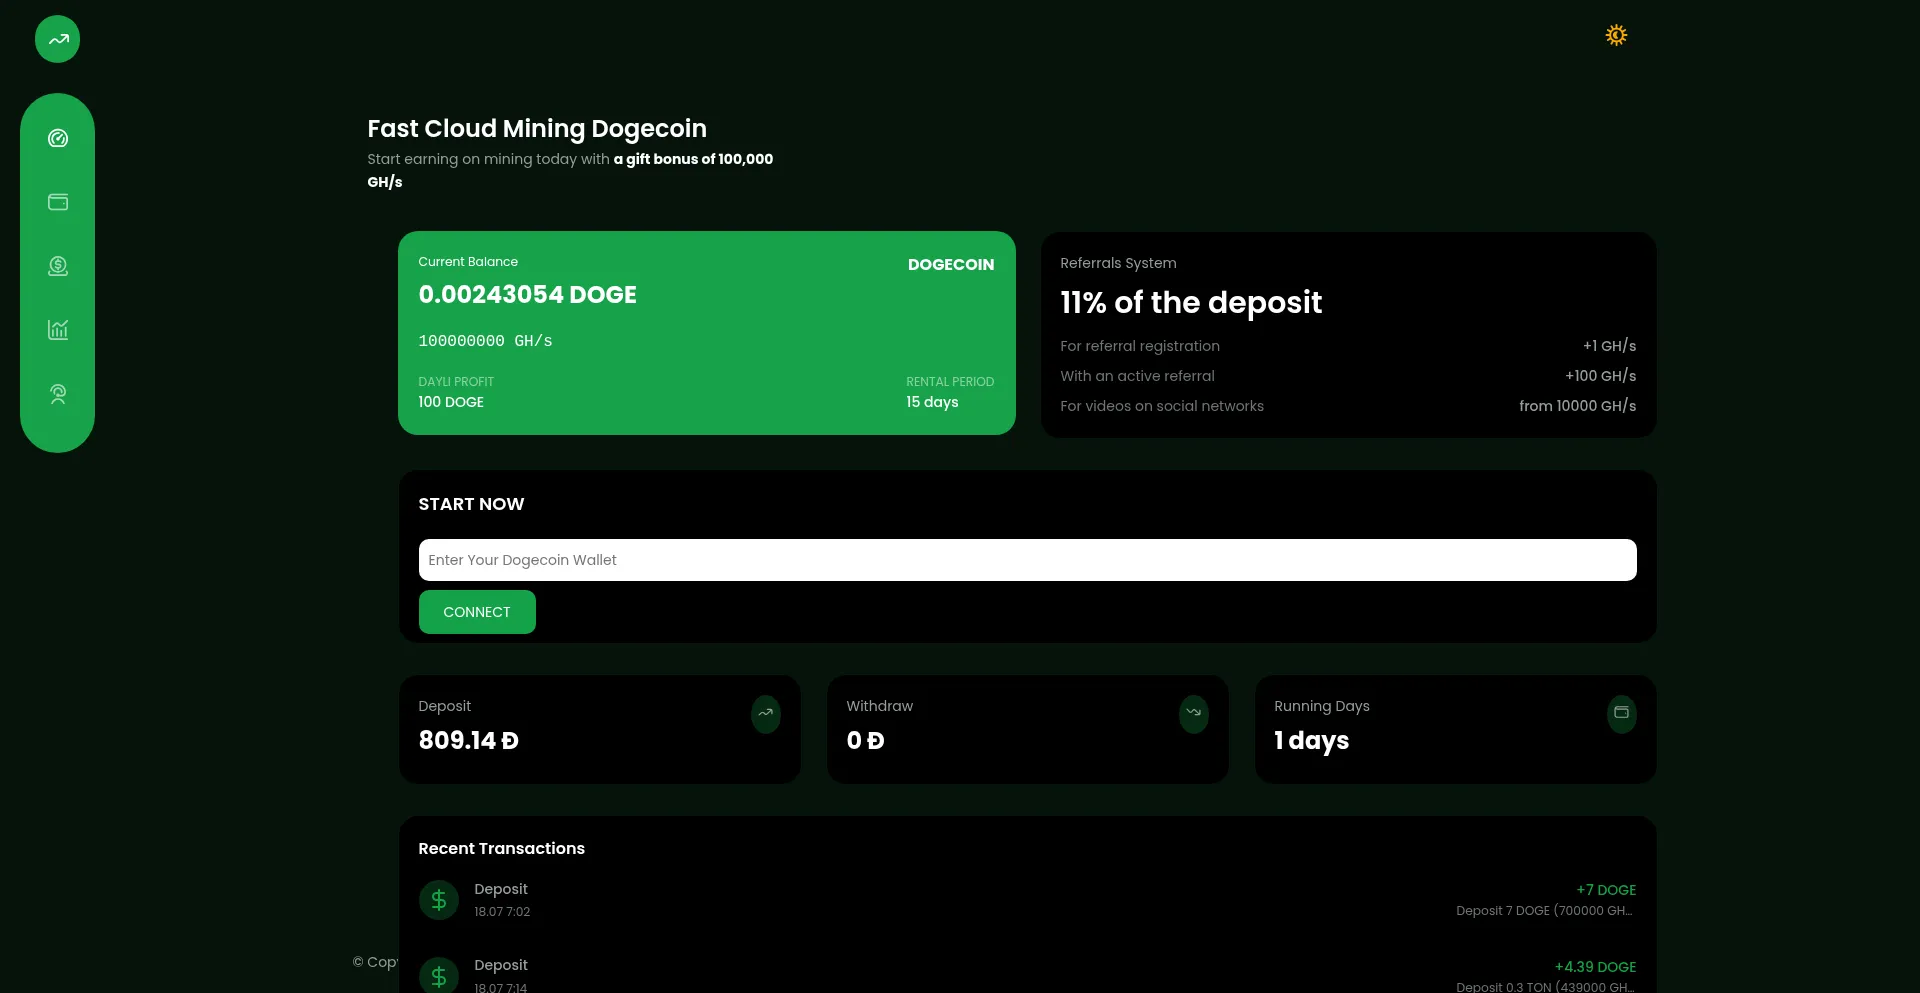Viewport: 1920px width, 993px height.
Task: Open the wallet sidebar icon
Action: (58, 202)
